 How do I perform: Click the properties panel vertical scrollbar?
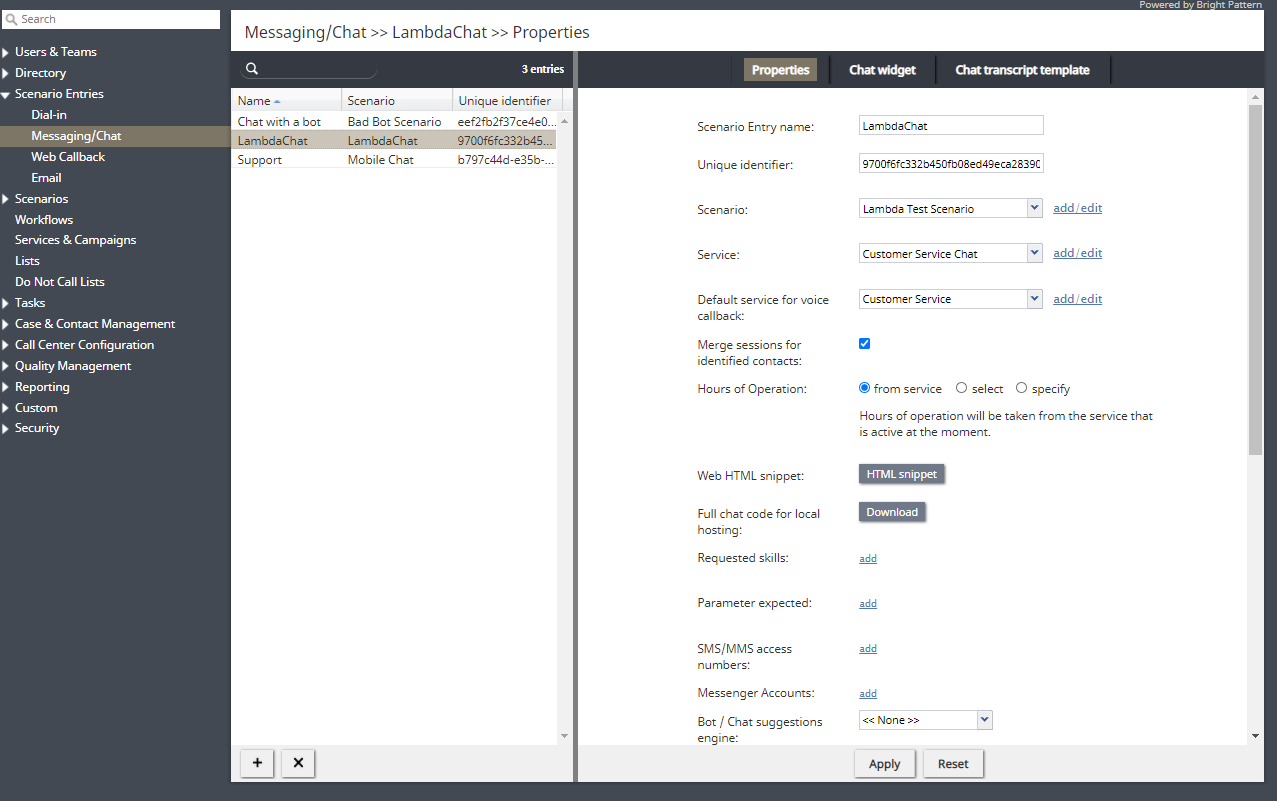pos(1256,280)
